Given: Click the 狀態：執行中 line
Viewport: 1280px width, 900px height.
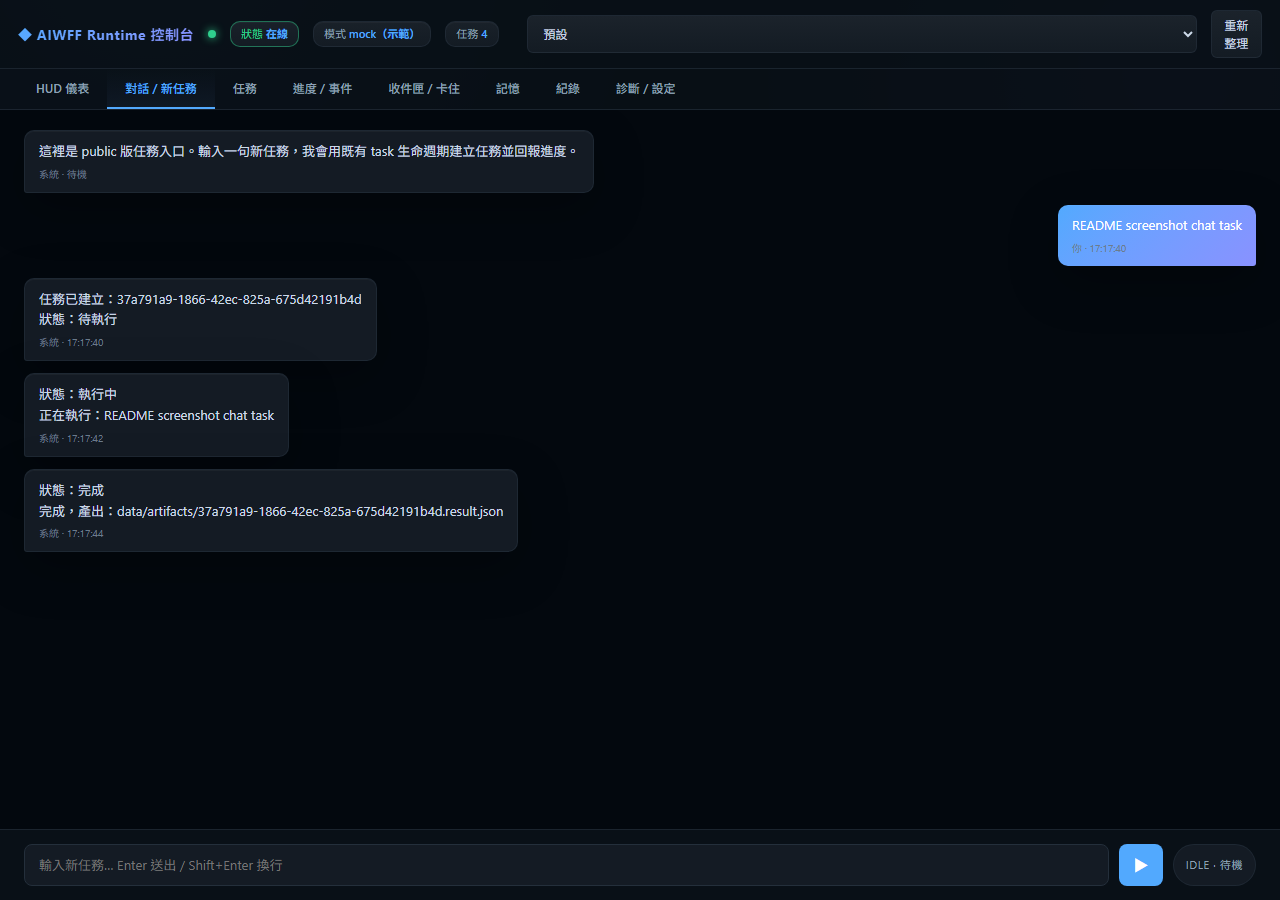Looking at the screenshot, I should point(78,395).
